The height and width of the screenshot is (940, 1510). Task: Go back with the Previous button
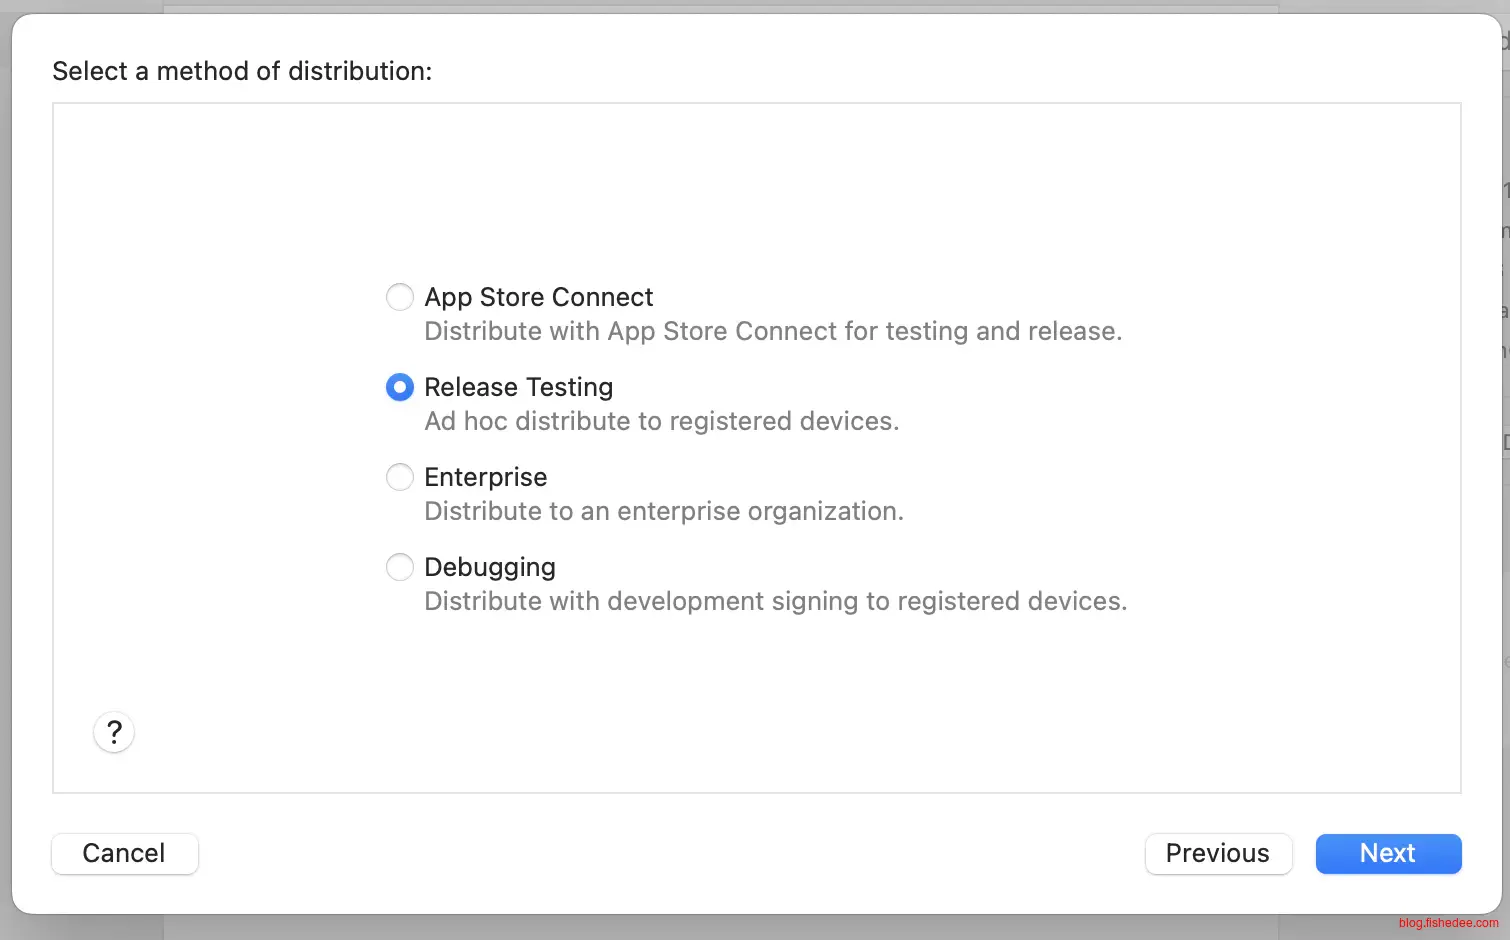(x=1217, y=853)
